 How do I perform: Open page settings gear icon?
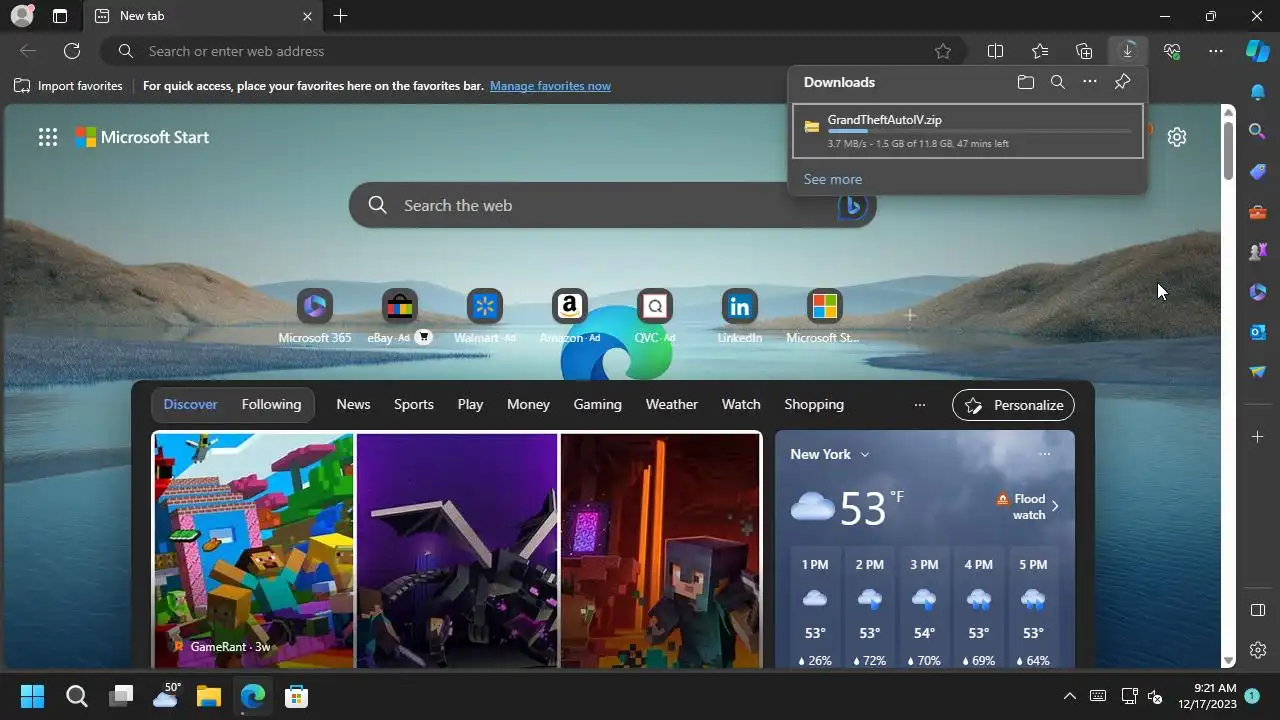coord(1177,137)
